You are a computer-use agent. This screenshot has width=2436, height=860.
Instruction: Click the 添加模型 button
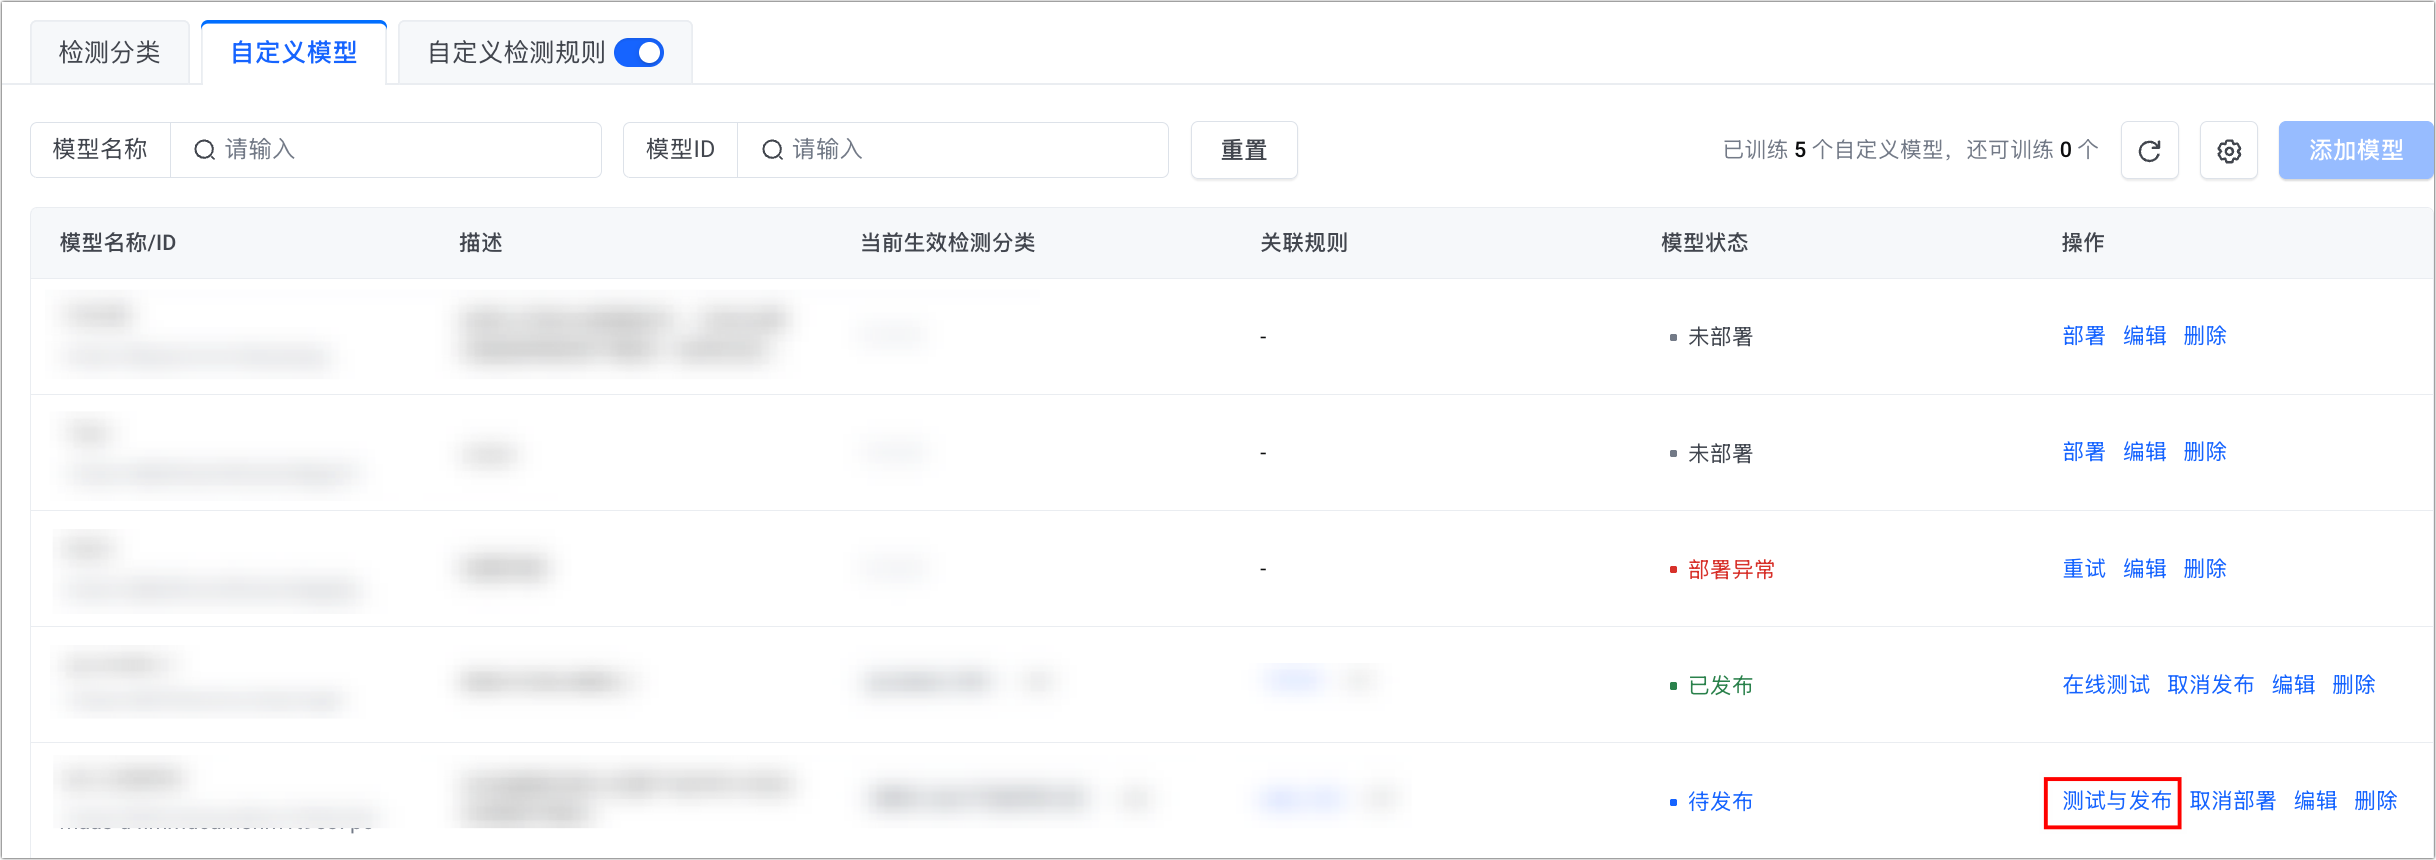[2355, 150]
